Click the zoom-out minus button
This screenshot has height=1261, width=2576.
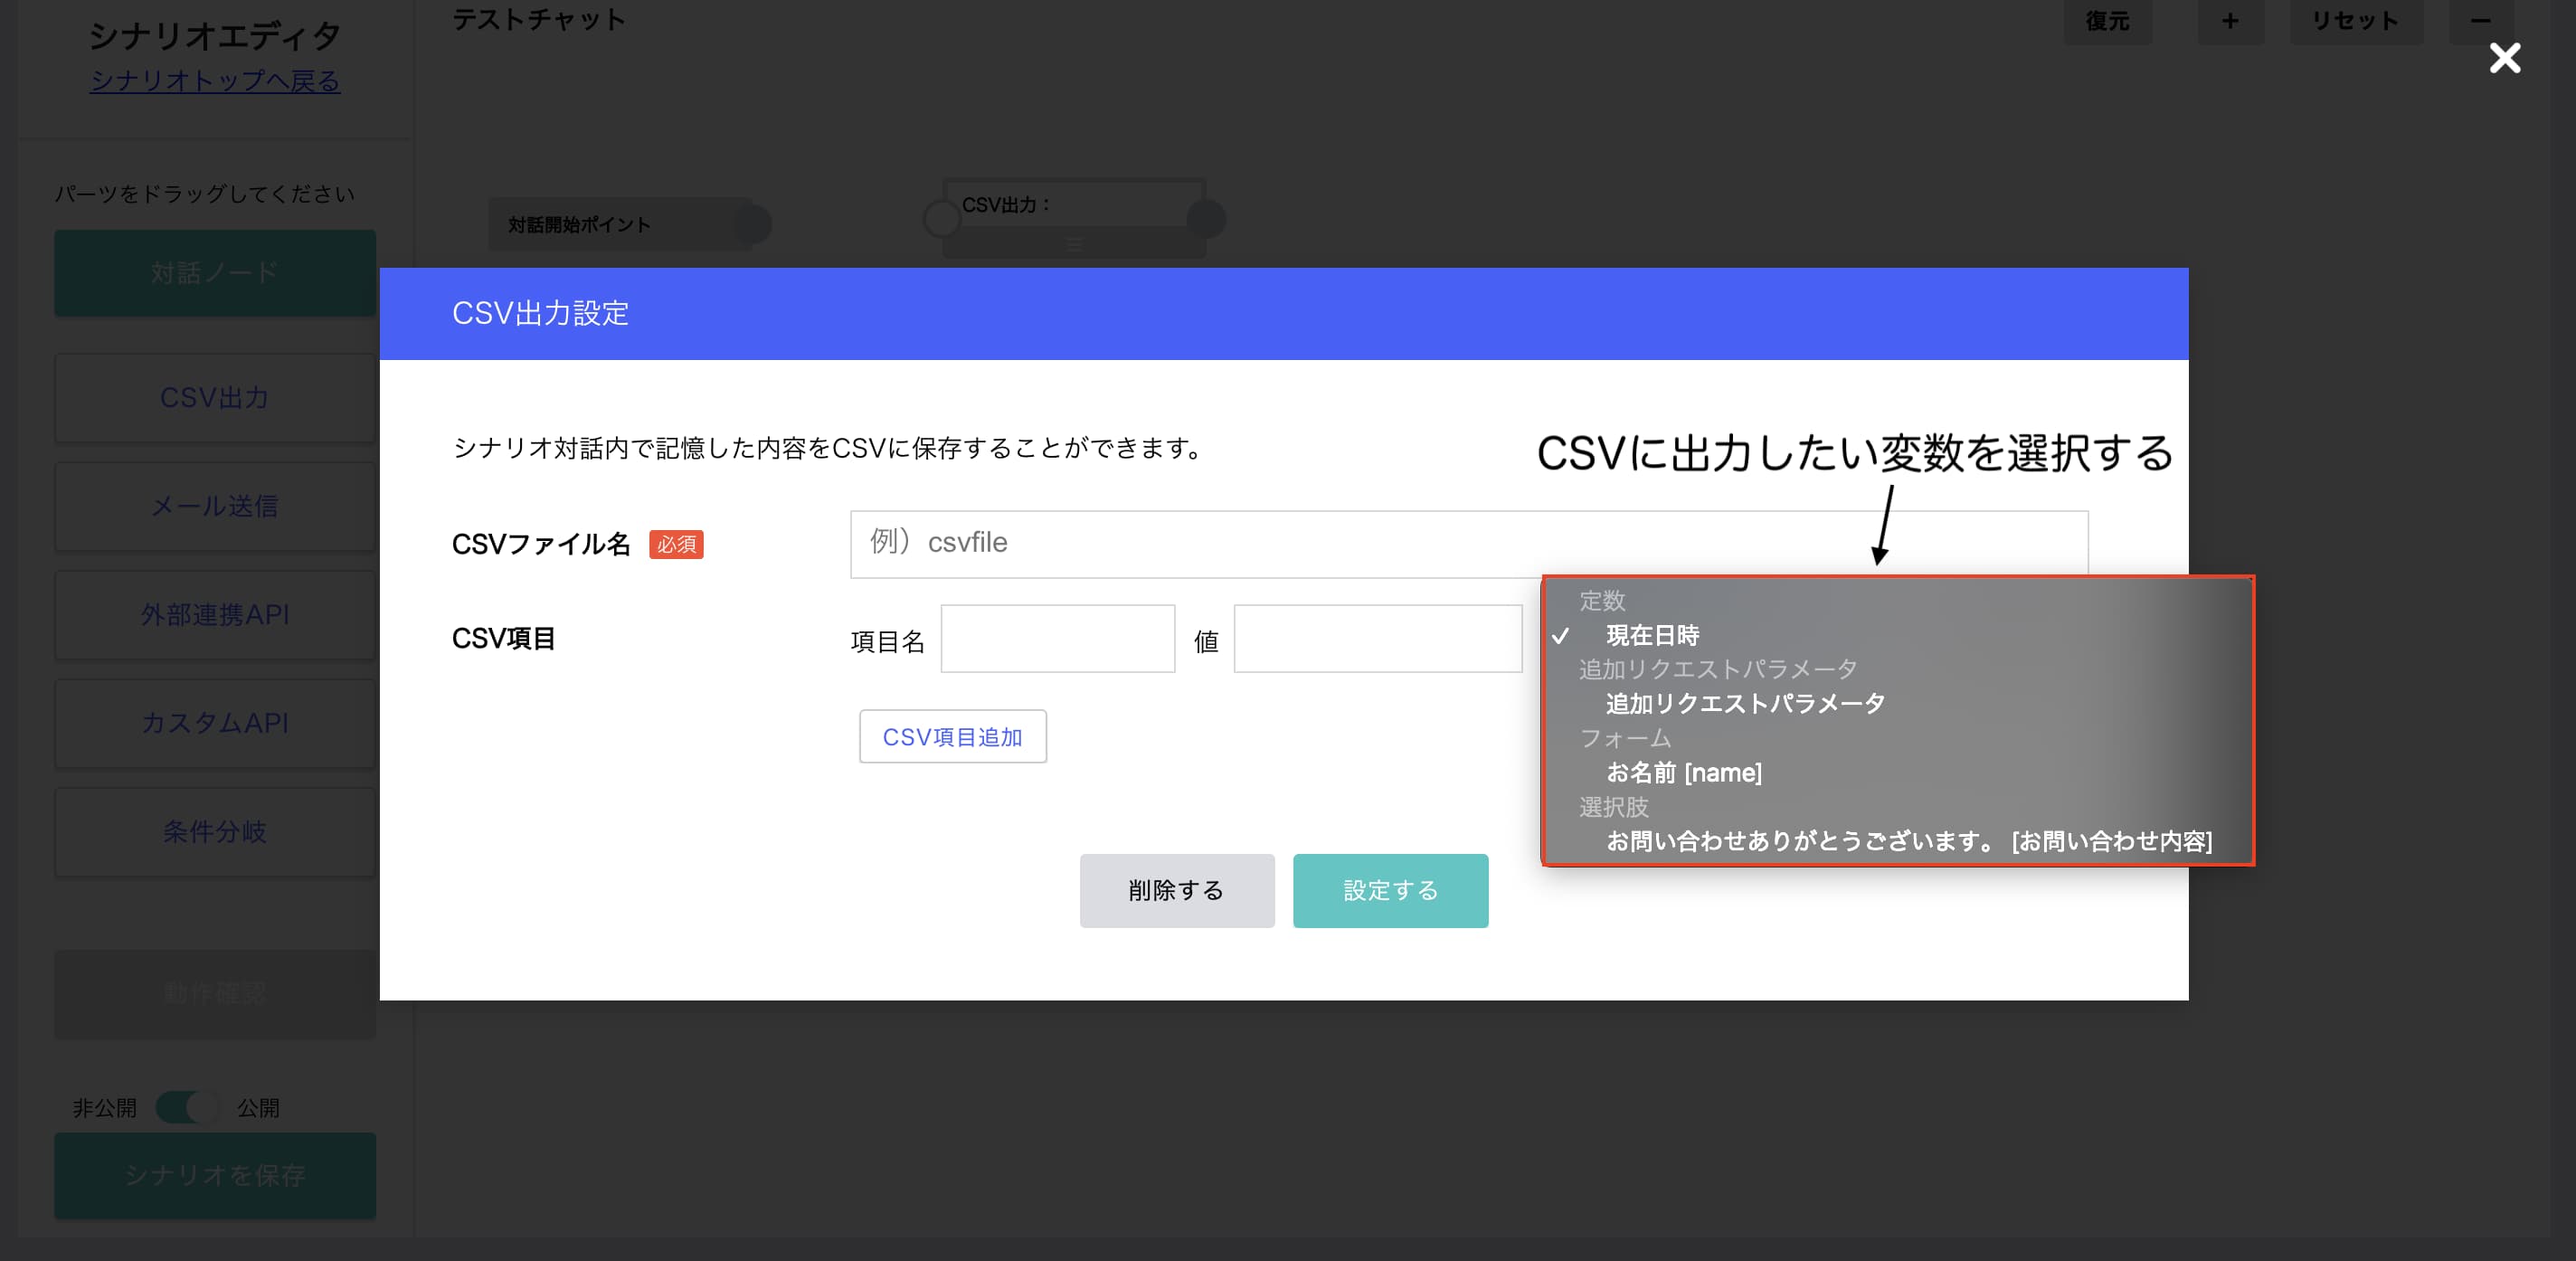coord(2480,21)
